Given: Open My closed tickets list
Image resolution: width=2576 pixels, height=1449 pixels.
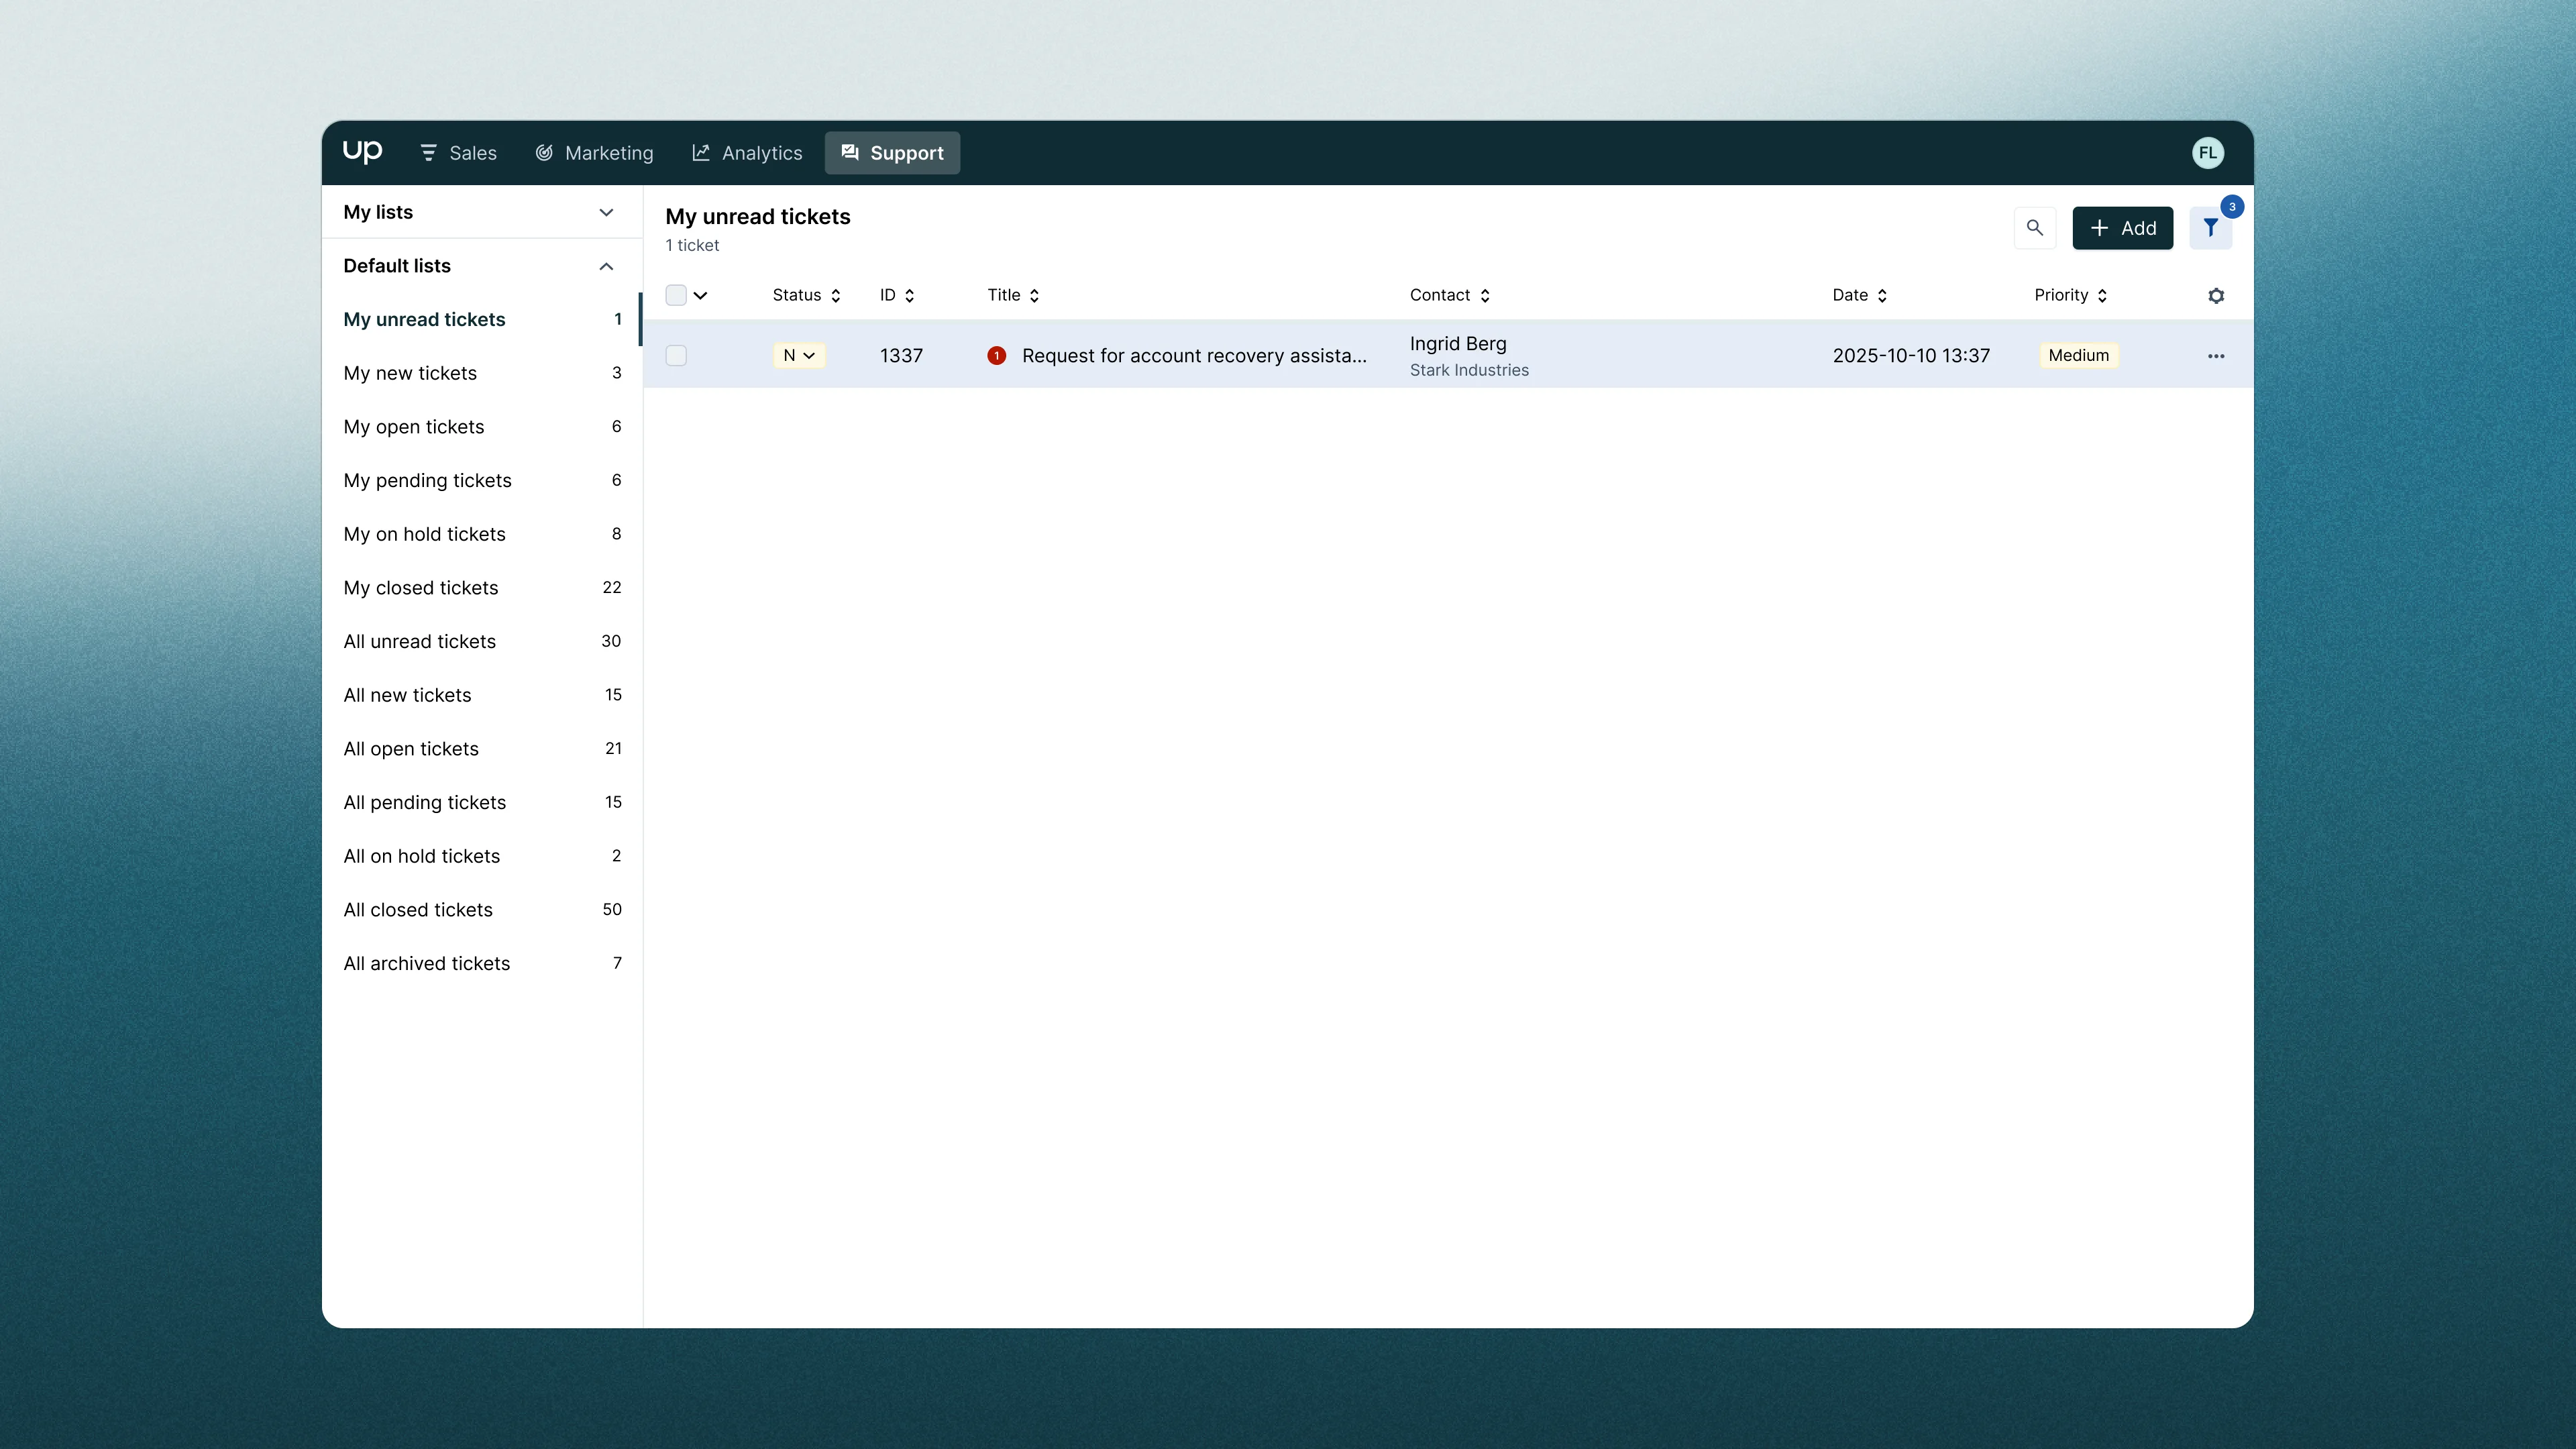Looking at the screenshot, I should click(x=481, y=588).
